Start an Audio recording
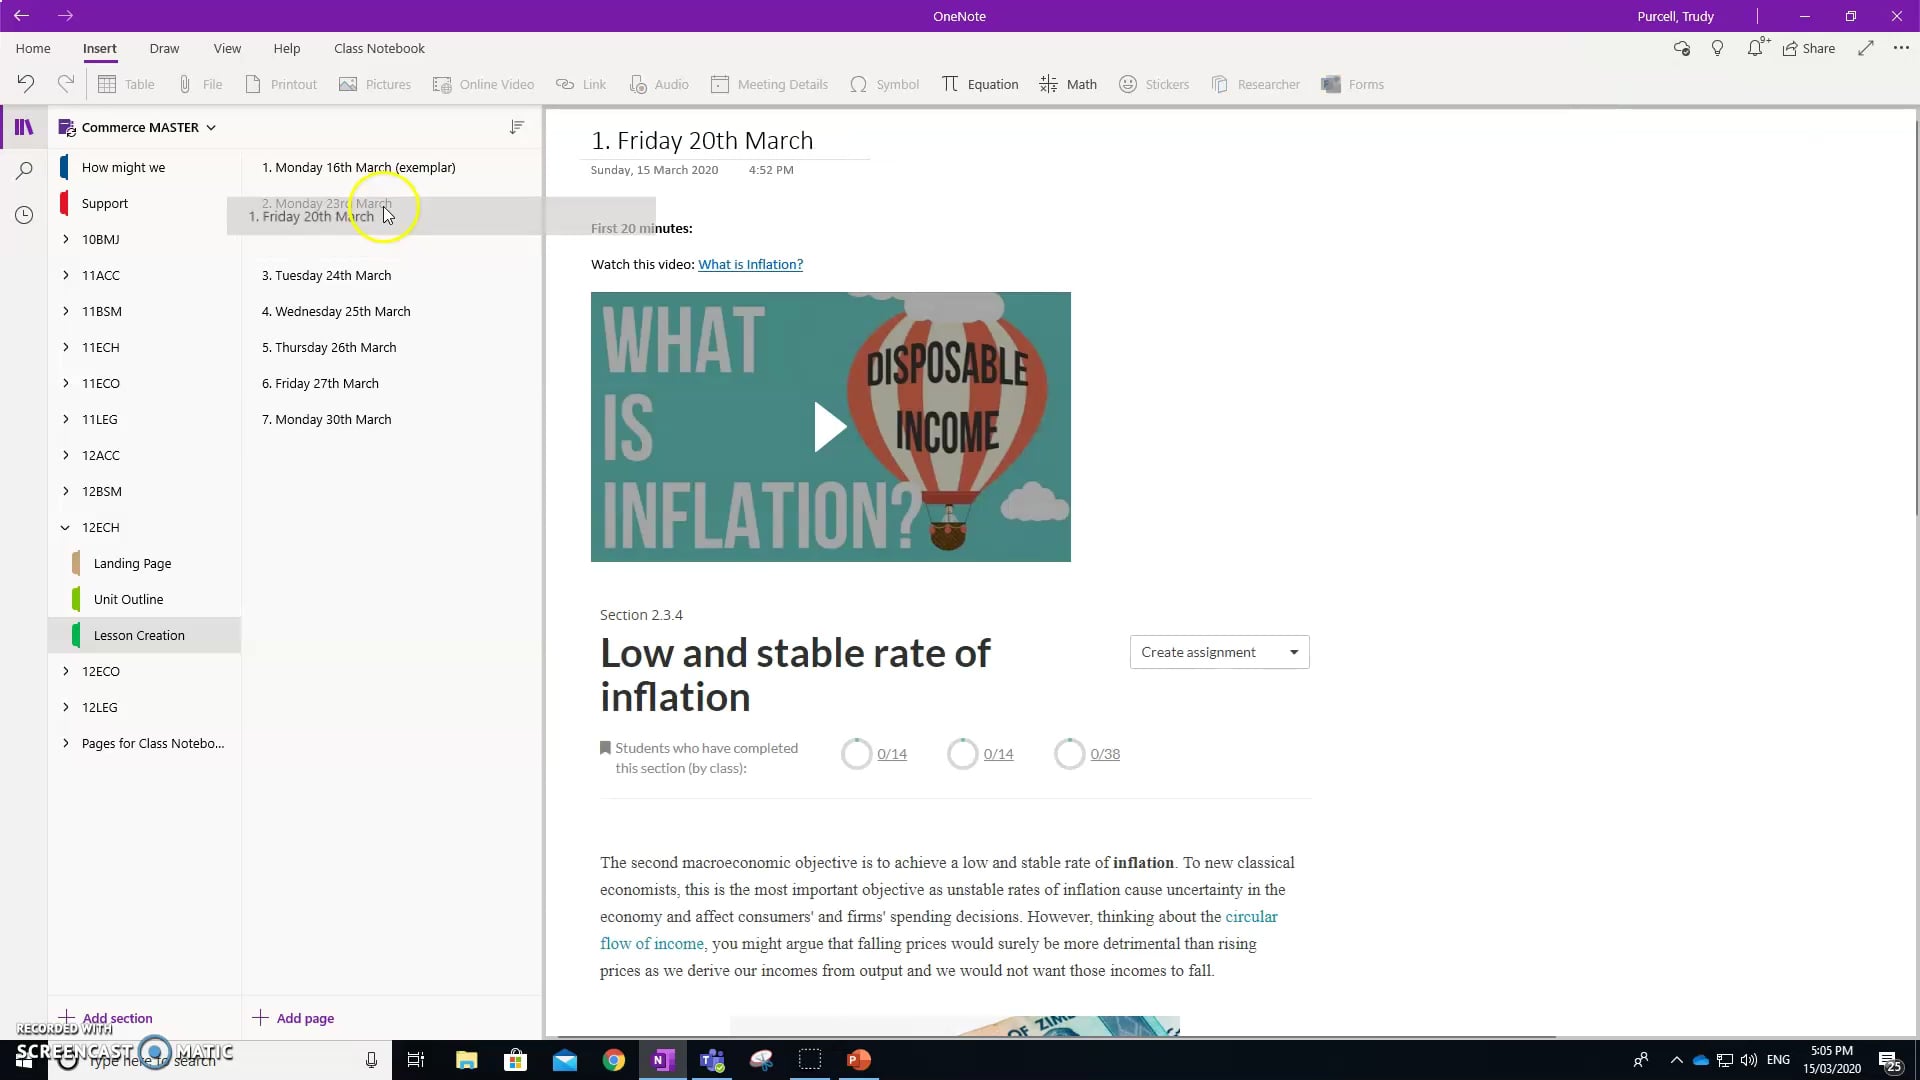 (659, 84)
